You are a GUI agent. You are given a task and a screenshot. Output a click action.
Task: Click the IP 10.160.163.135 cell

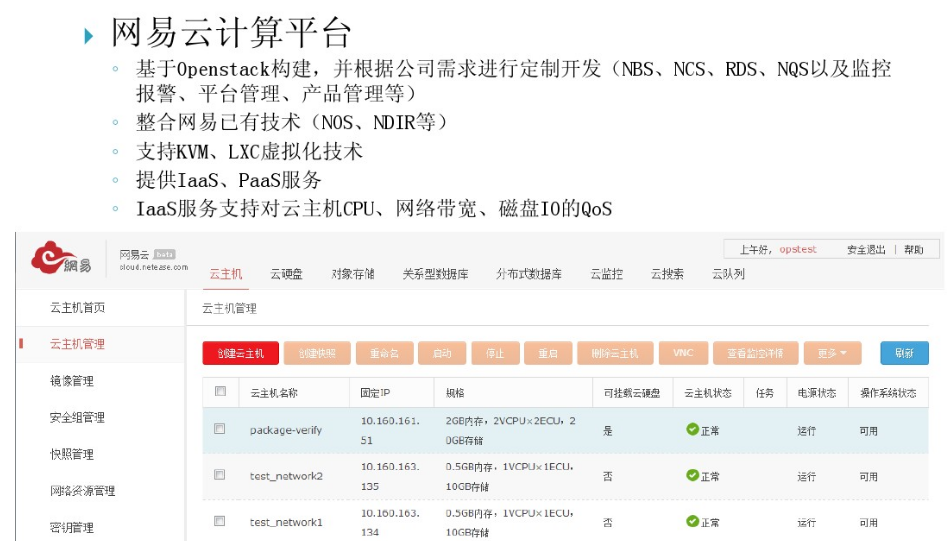[x=390, y=476]
